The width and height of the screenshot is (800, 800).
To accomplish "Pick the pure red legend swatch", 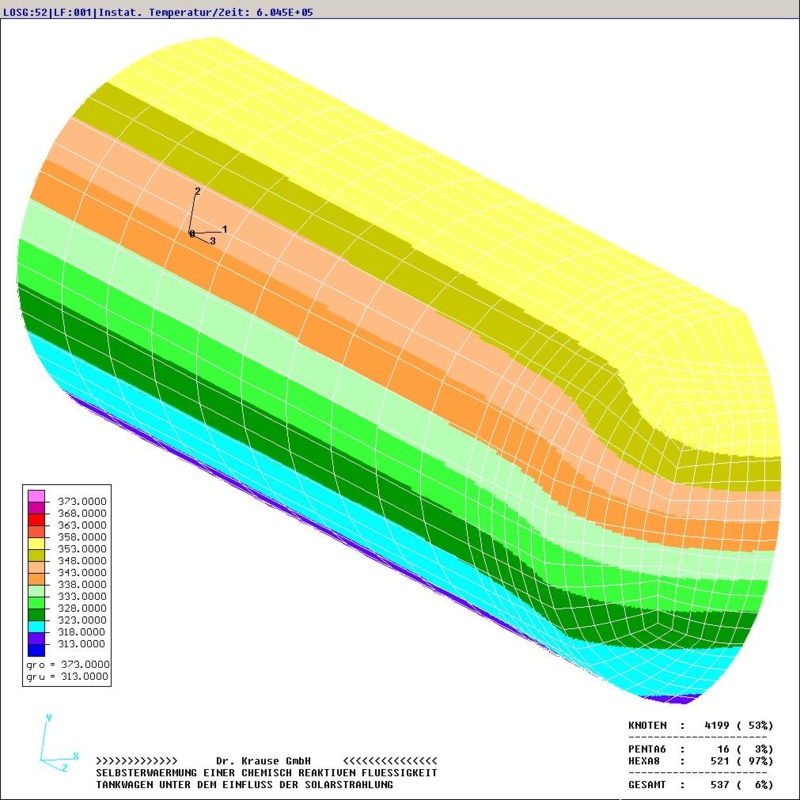I will 36,519.
